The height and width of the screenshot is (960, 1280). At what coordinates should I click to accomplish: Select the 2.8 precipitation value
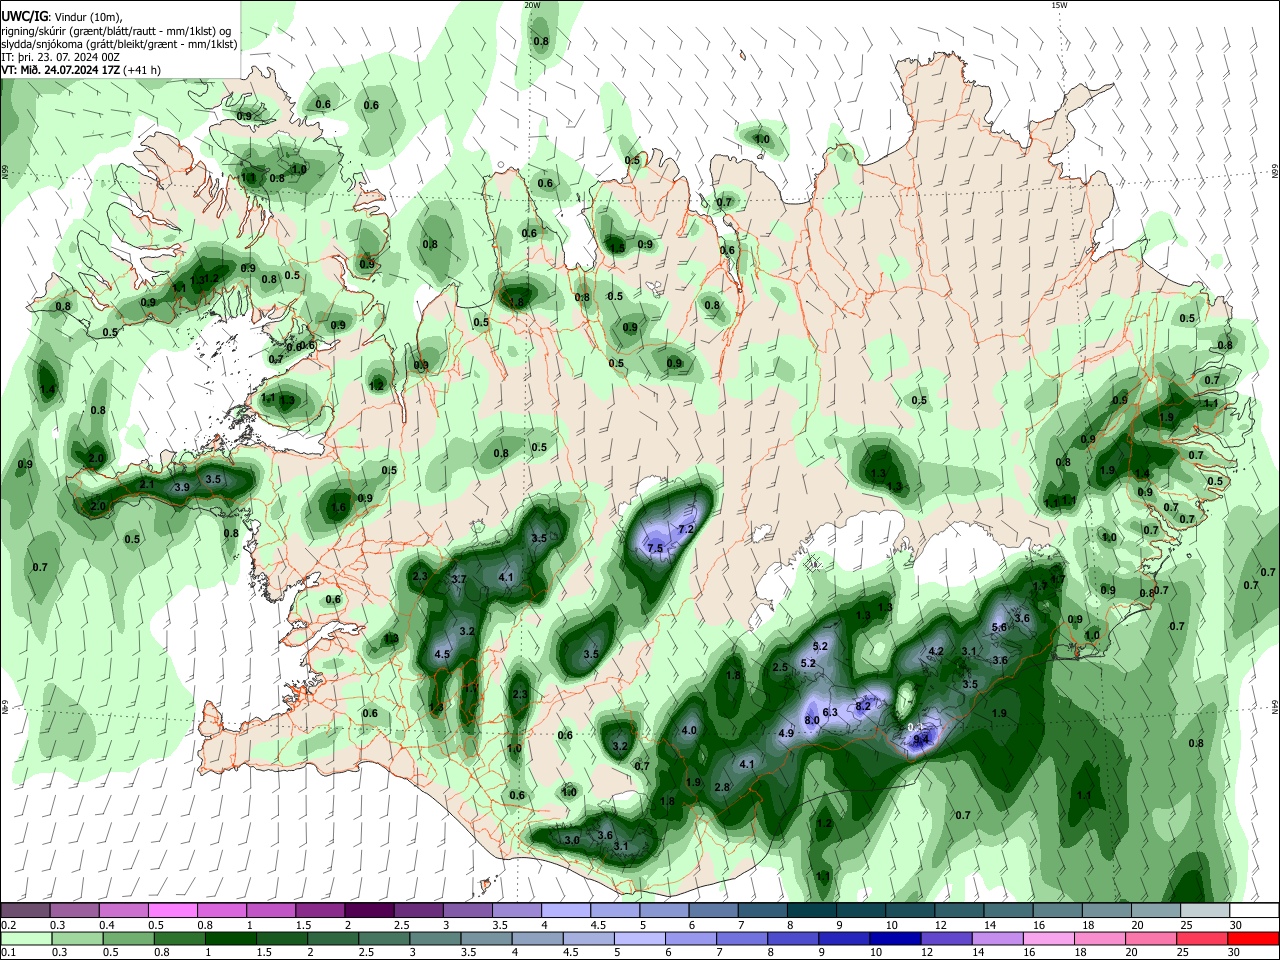click(x=721, y=788)
